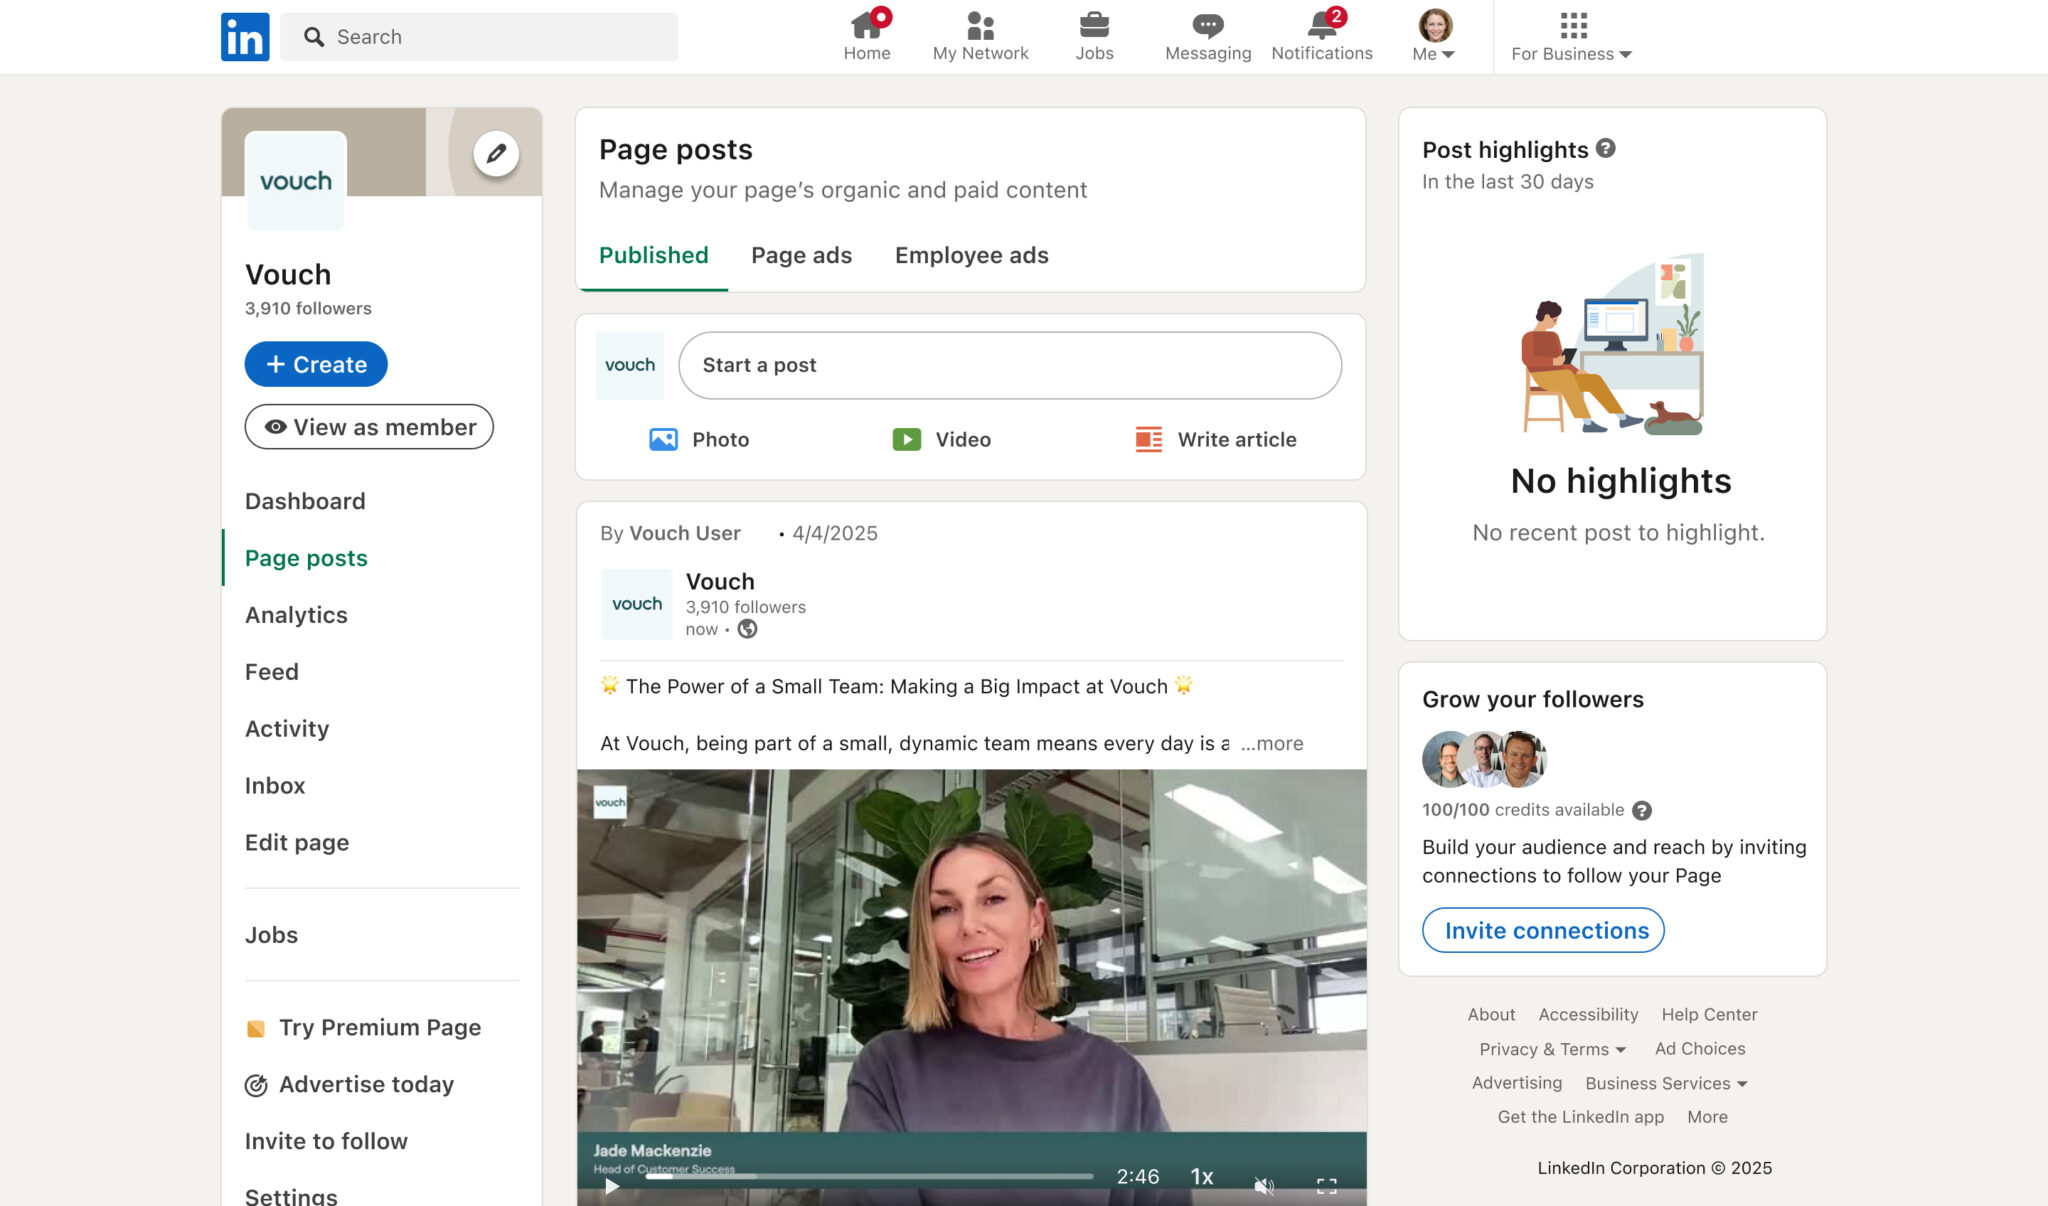Screen dimensions: 2048x1206
Task: Open Ad Choices footer link
Action: click(1700, 1048)
